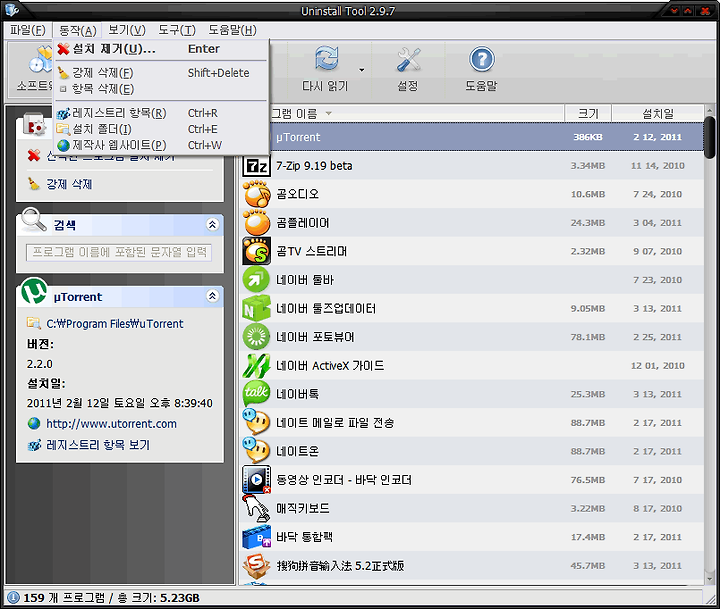
Task: Select the 곰오디오 program icon
Action: click(x=256, y=194)
